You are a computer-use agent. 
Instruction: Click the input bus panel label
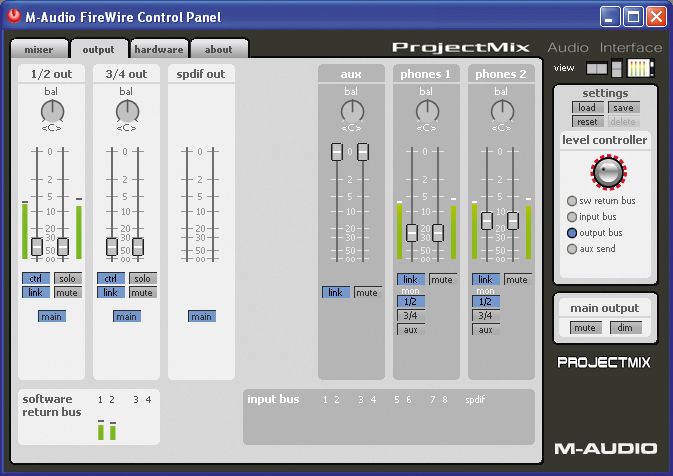tap(273, 399)
